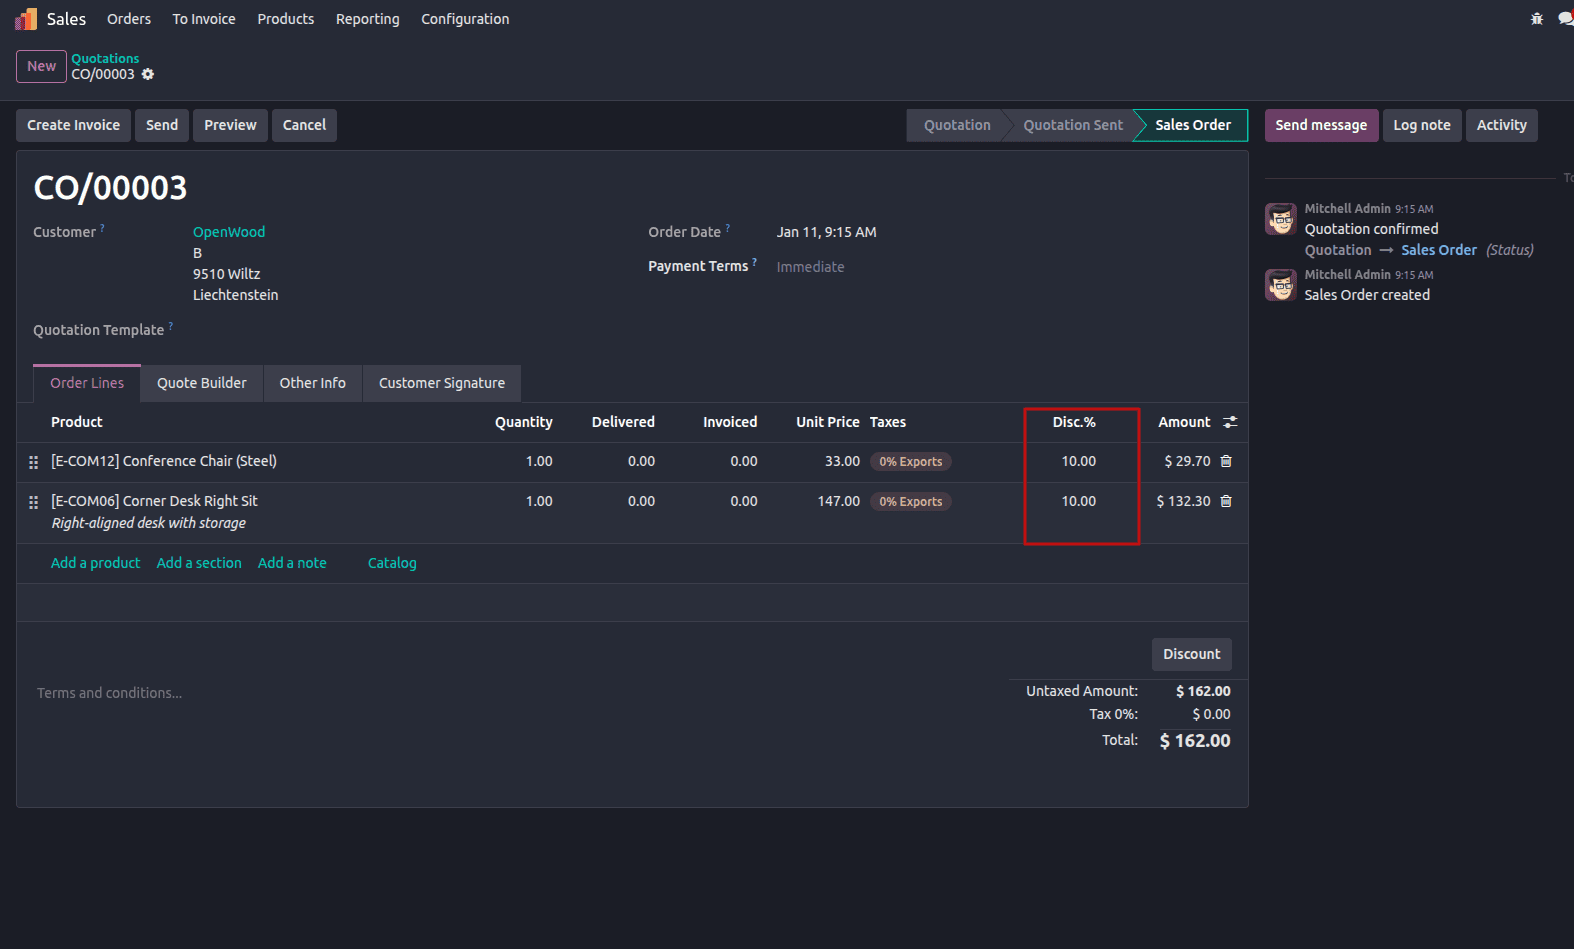This screenshot has height=949, width=1574.
Task: Select the Sales Order status stage
Action: (1193, 125)
